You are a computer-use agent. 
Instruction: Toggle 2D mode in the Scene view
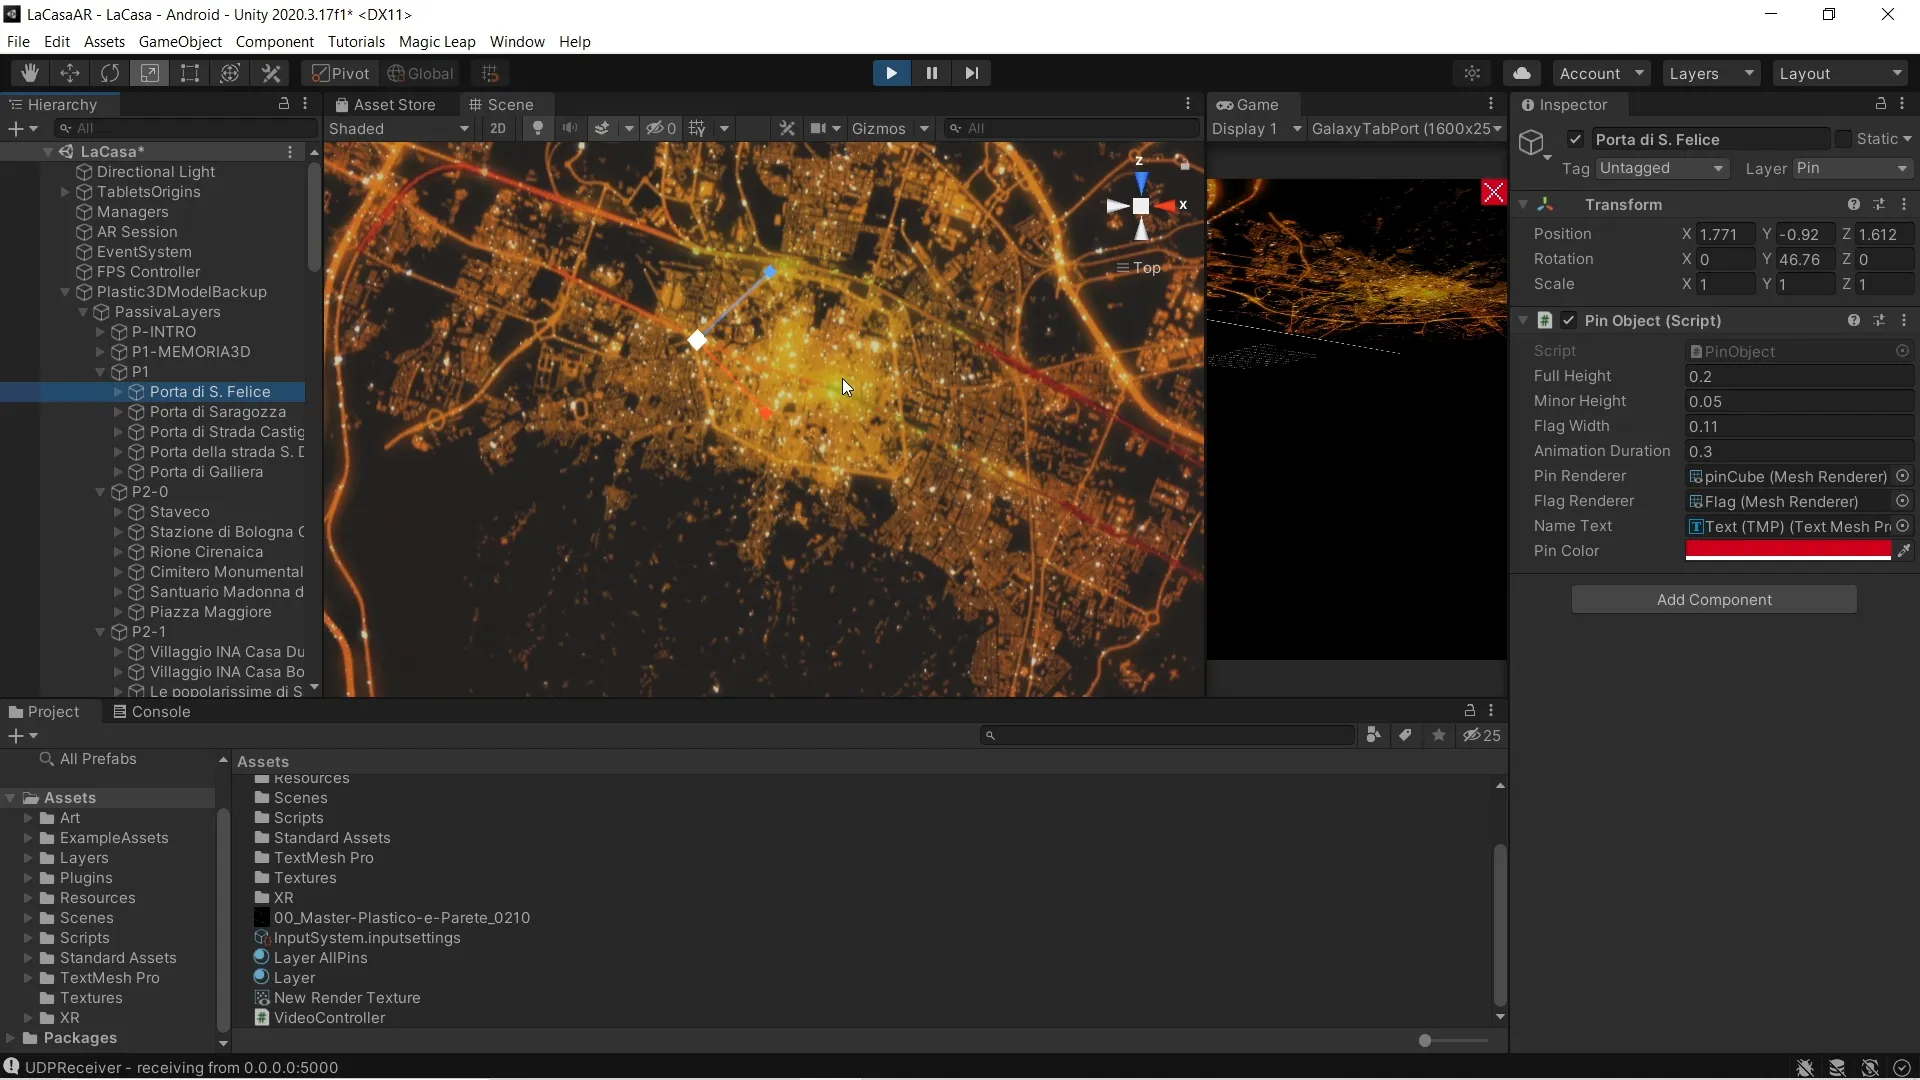pyautogui.click(x=497, y=128)
